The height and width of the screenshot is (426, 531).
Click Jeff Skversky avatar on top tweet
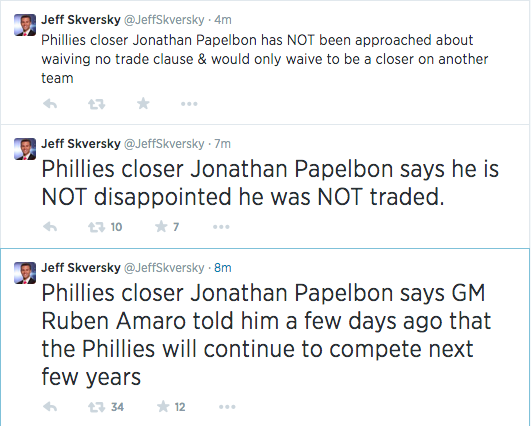click(25, 25)
